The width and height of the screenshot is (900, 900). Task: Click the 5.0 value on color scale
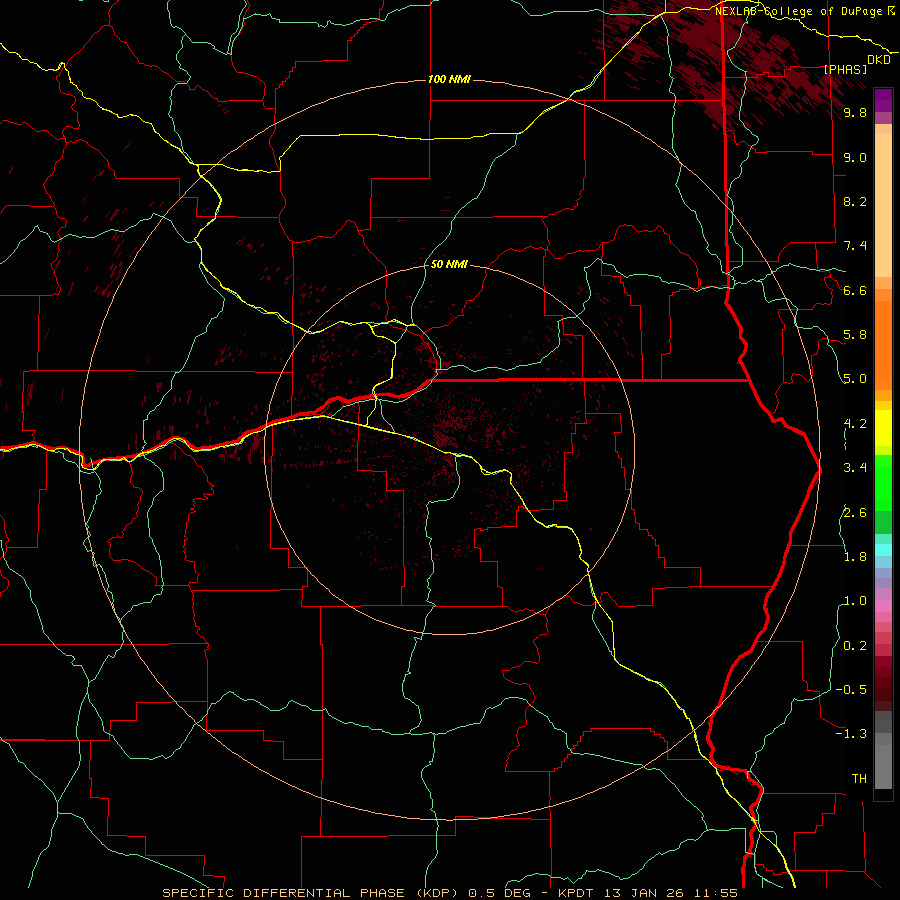(855, 379)
